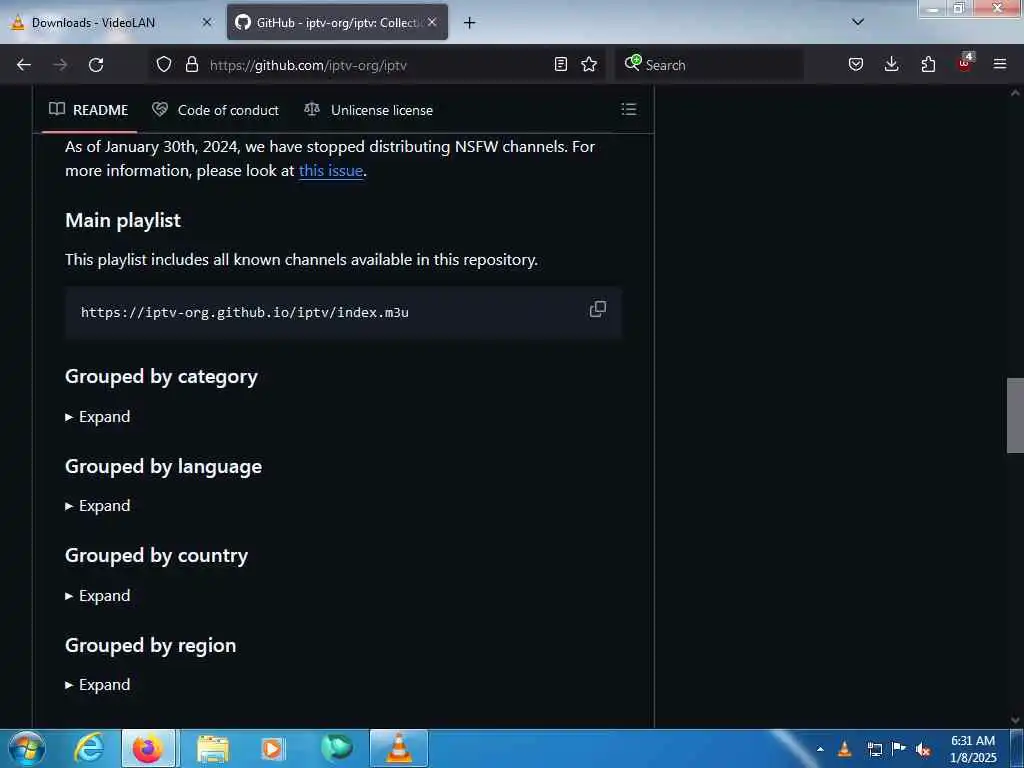Bookmark this page with the star
Image resolution: width=1024 pixels, height=768 pixels.
[x=589, y=64]
